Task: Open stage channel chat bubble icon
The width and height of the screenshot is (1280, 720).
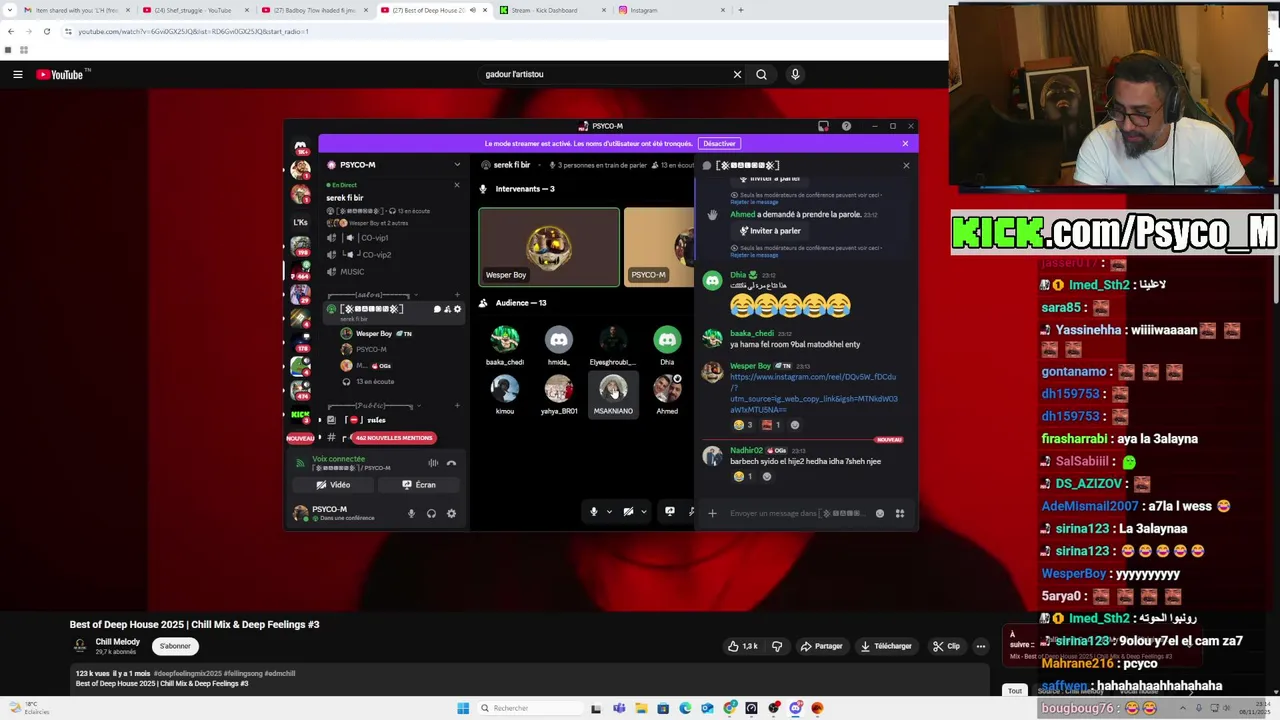Action: [x=437, y=309]
